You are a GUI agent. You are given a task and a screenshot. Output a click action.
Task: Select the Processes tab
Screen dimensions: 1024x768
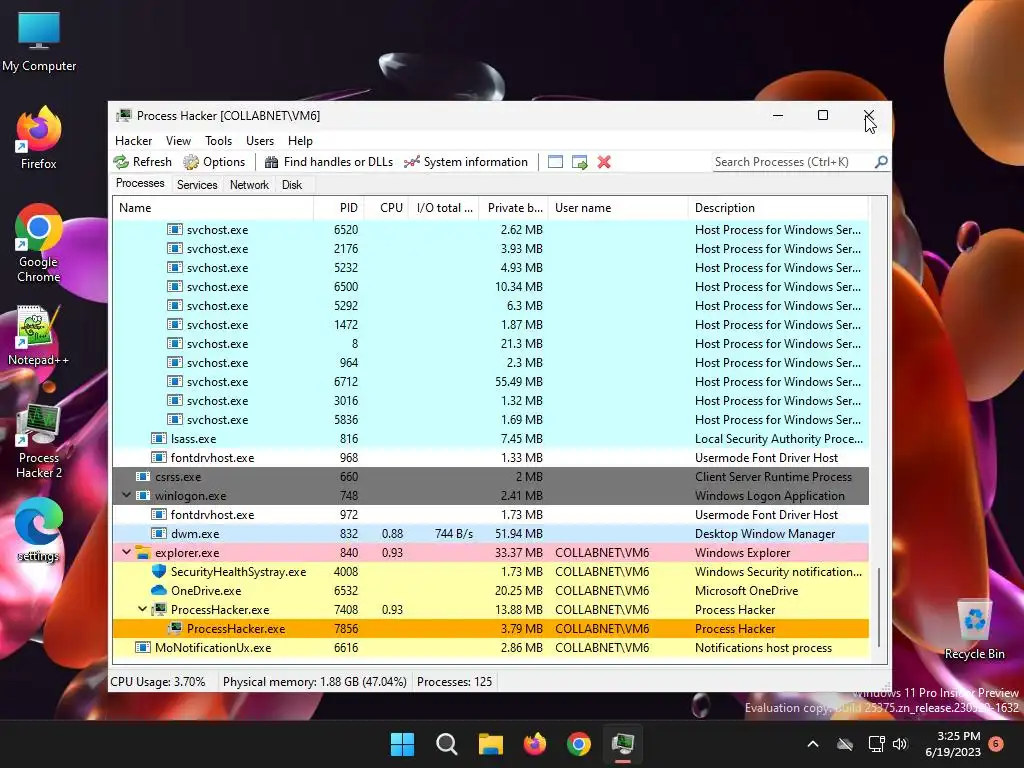(x=140, y=184)
